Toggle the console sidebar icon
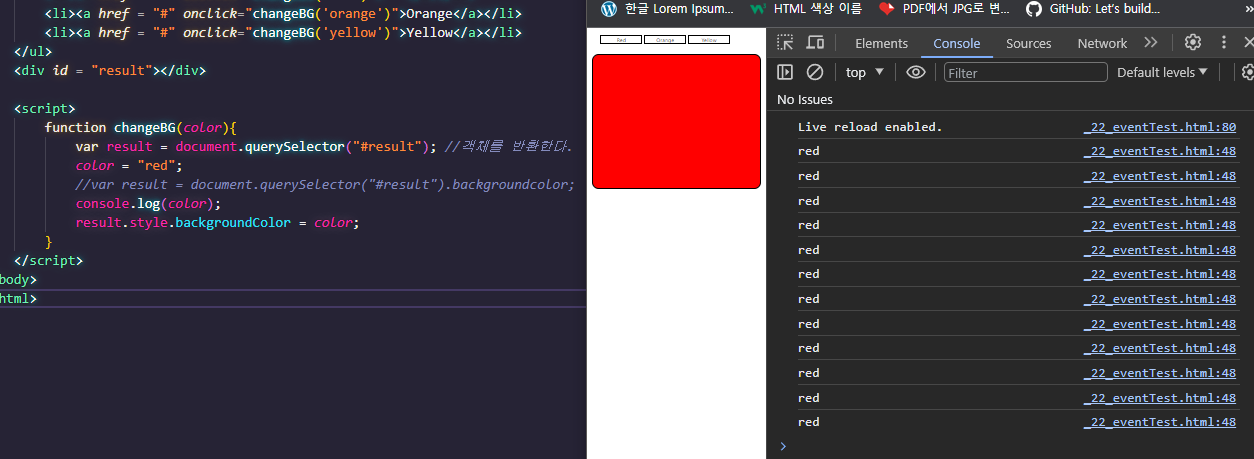Viewport: 1254px width, 459px height. click(x=785, y=72)
